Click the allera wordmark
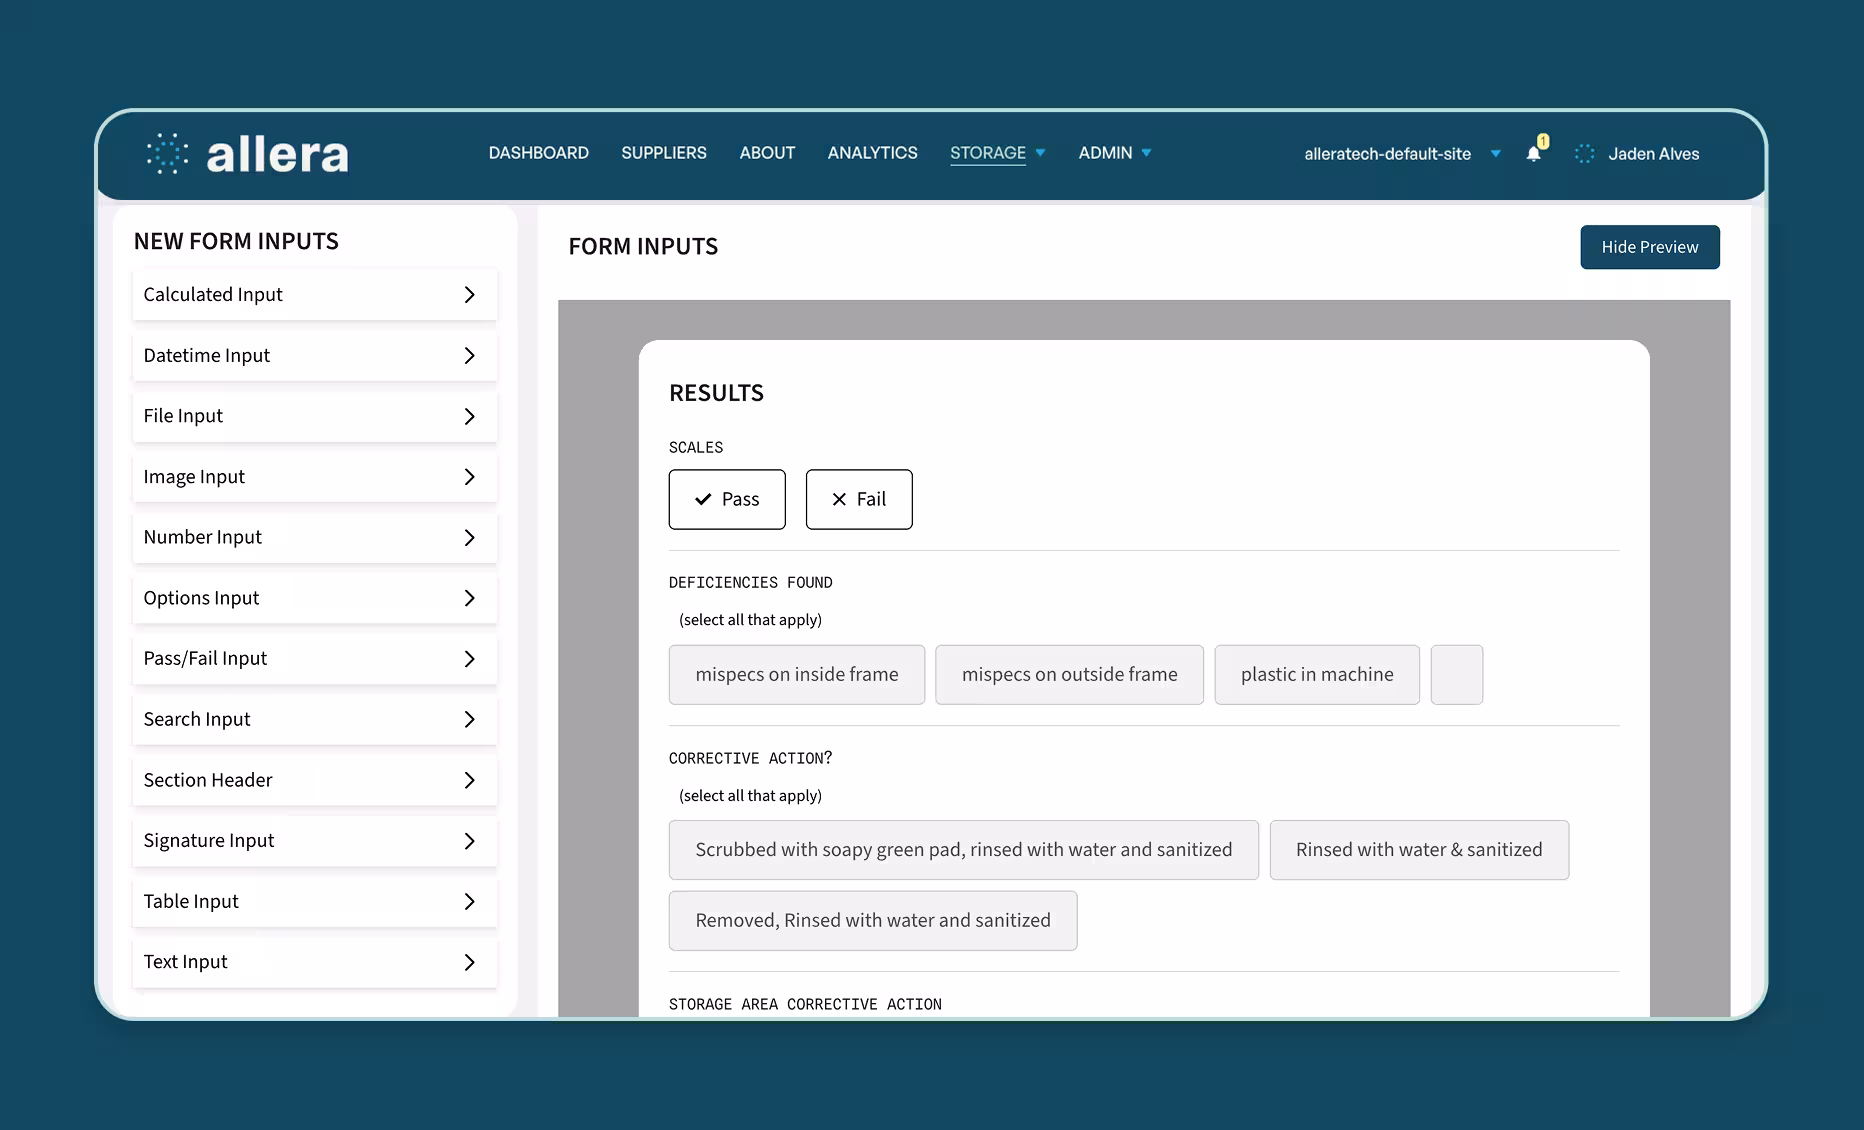1864x1130 pixels. coord(278,155)
